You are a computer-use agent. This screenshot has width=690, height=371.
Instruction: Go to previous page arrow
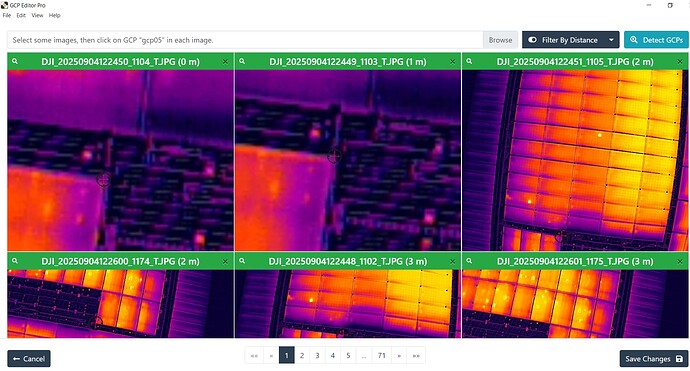(271, 355)
